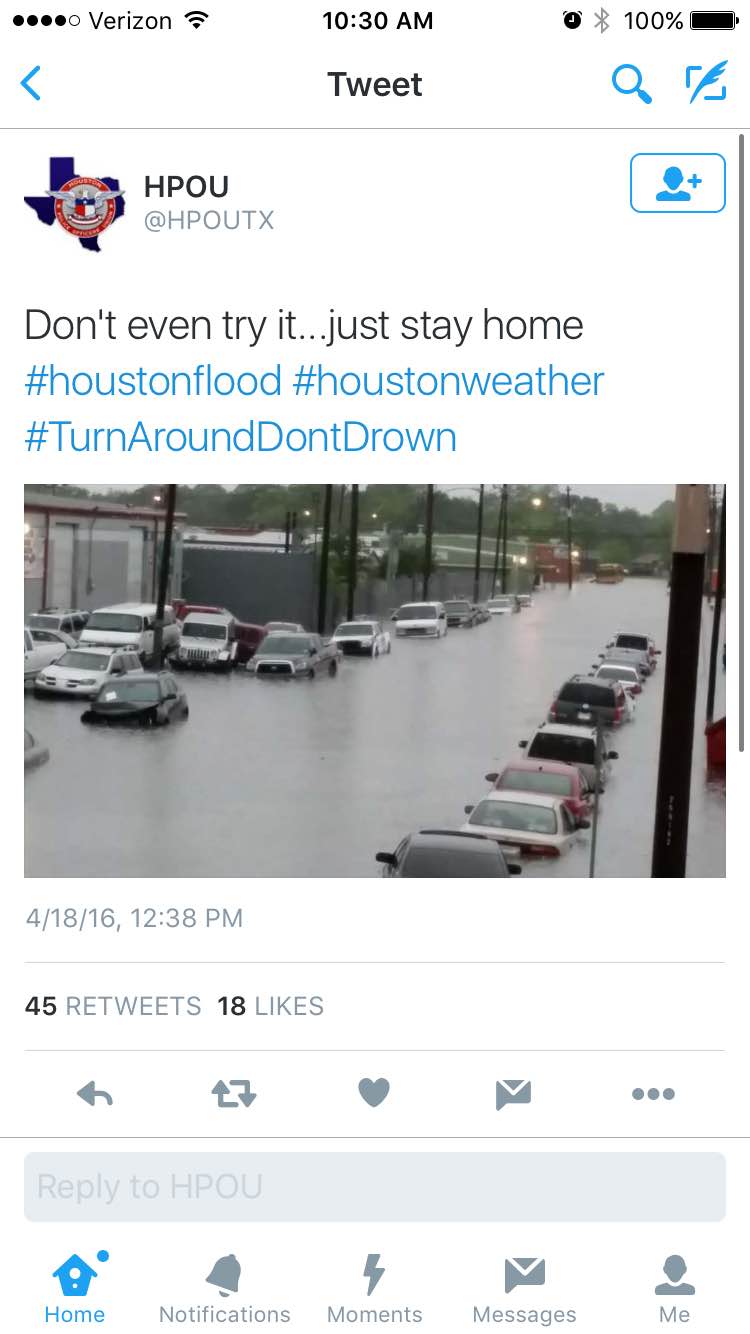Switch to the Notifications tab
This screenshot has height=1334, width=750.
pyautogui.click(x=225, y=1289)
